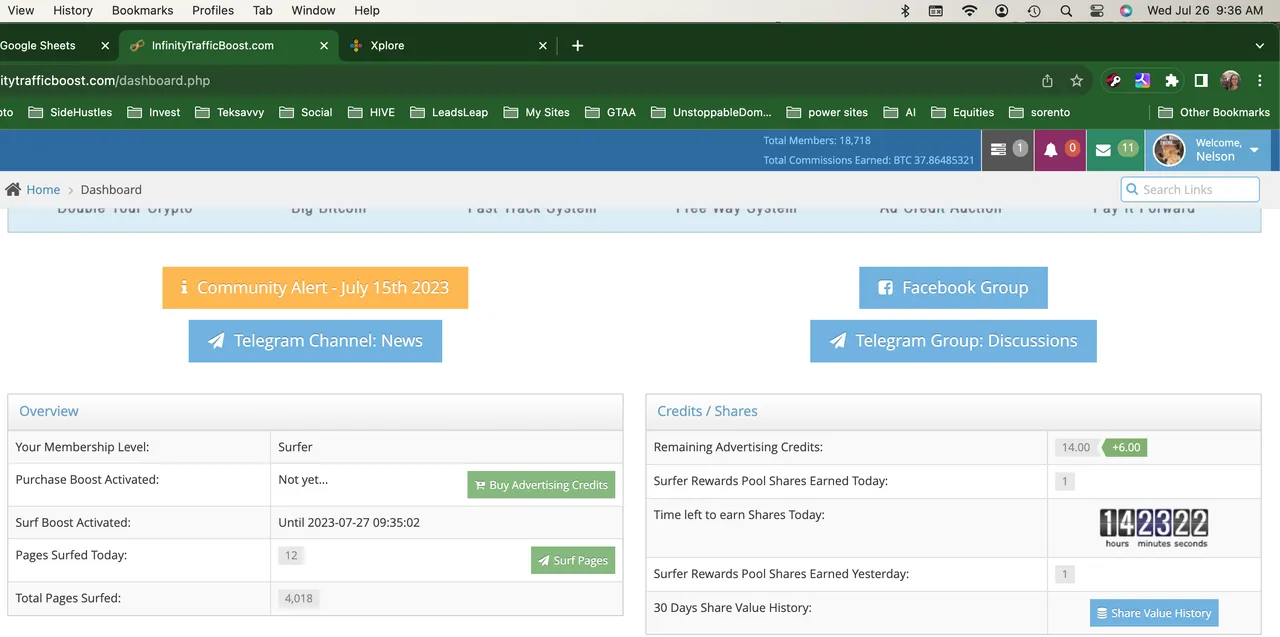Open the Chrome three-dot menu
The image size is (1280, 637).
[1260, 80]
